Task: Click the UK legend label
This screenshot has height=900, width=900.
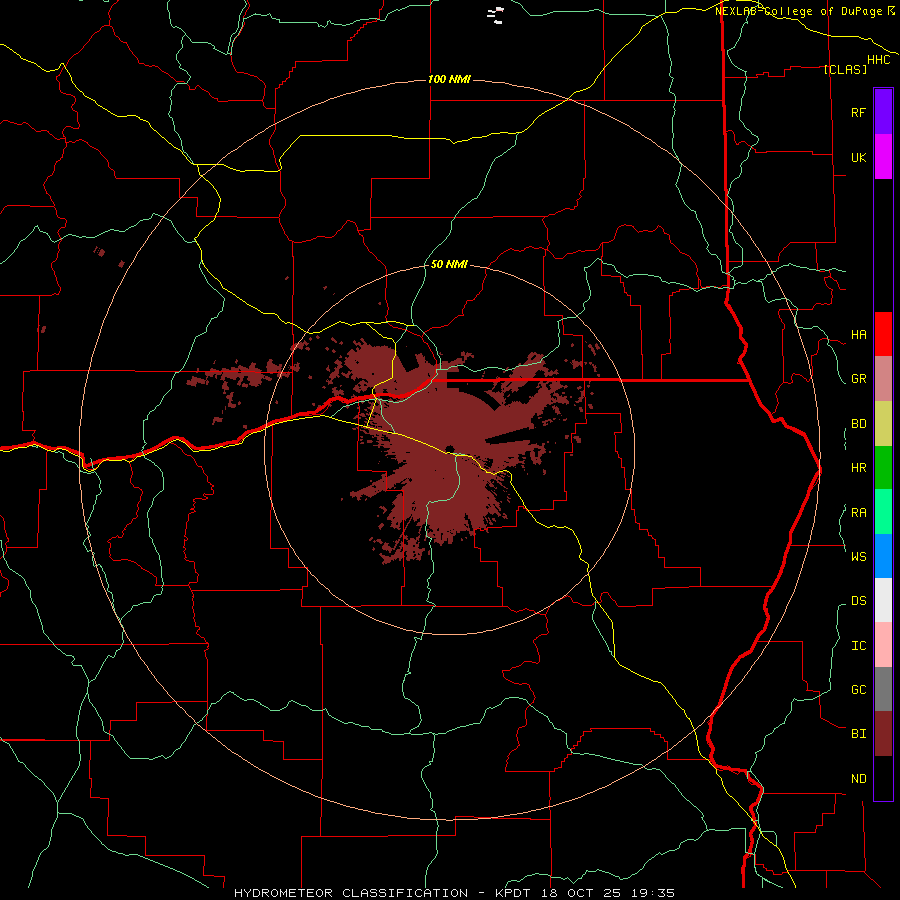Action: [x=858, y=157]
